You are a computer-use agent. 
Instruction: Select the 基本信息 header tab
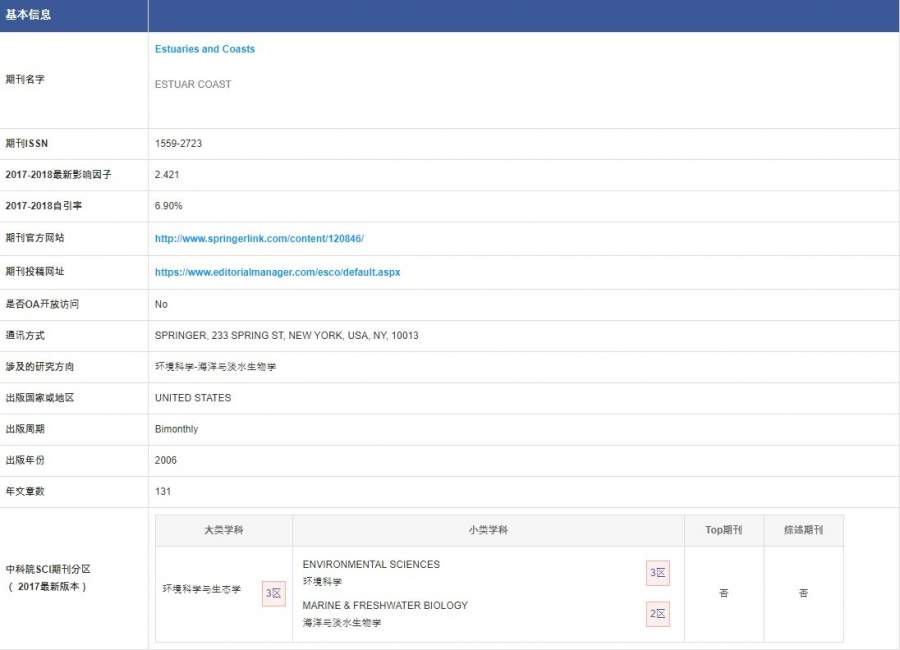[28, 15]
